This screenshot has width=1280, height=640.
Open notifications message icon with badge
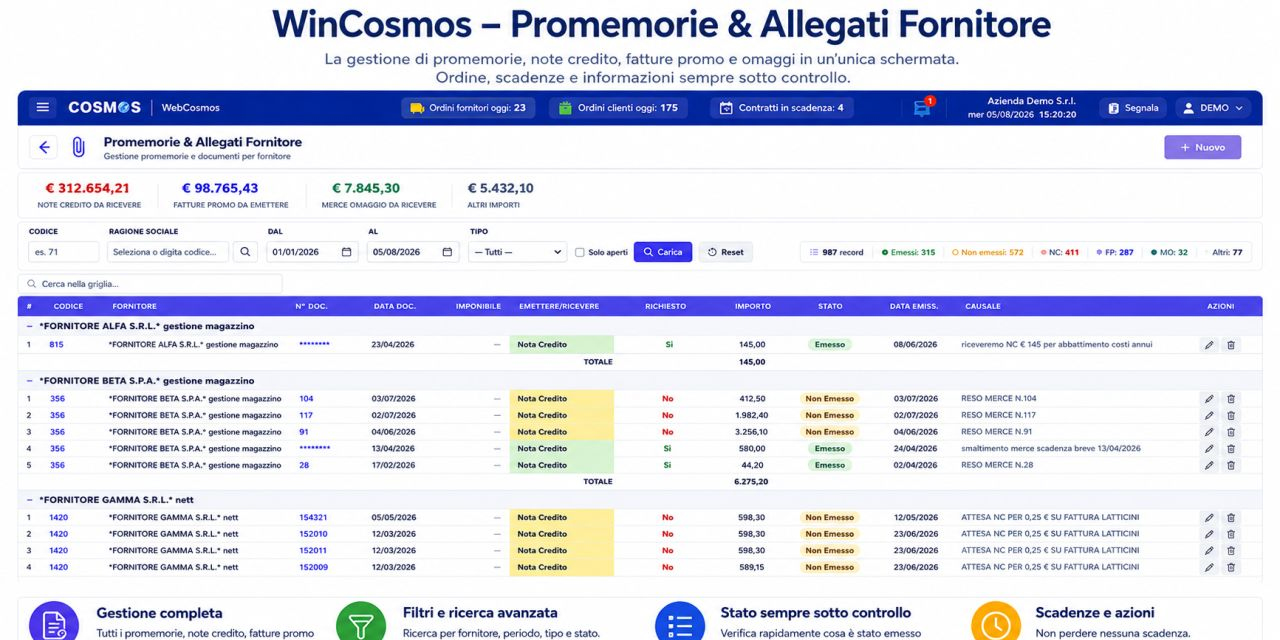(x=922, y=108)
